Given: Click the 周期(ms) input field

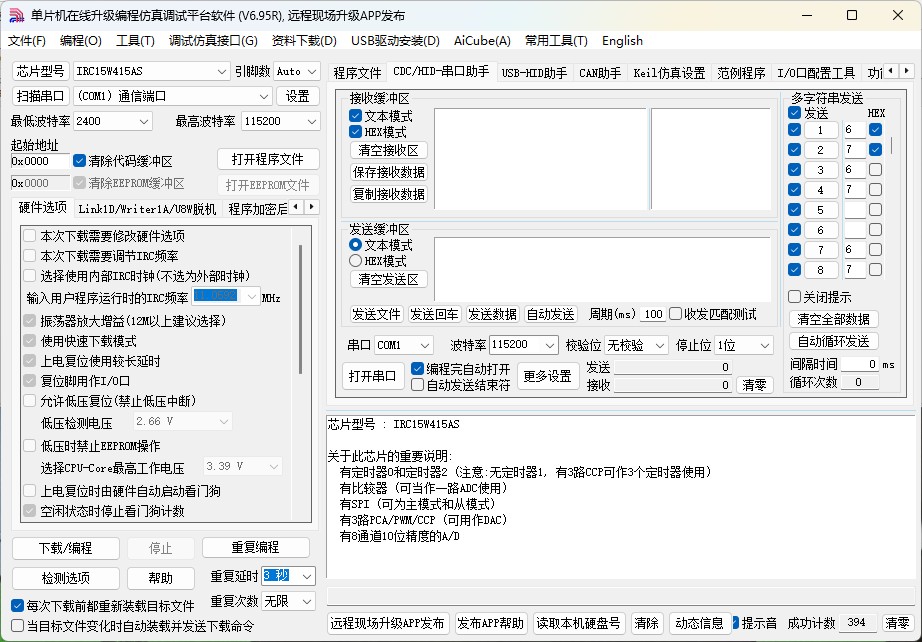Looking at the screenshot, I should (653, 314).
